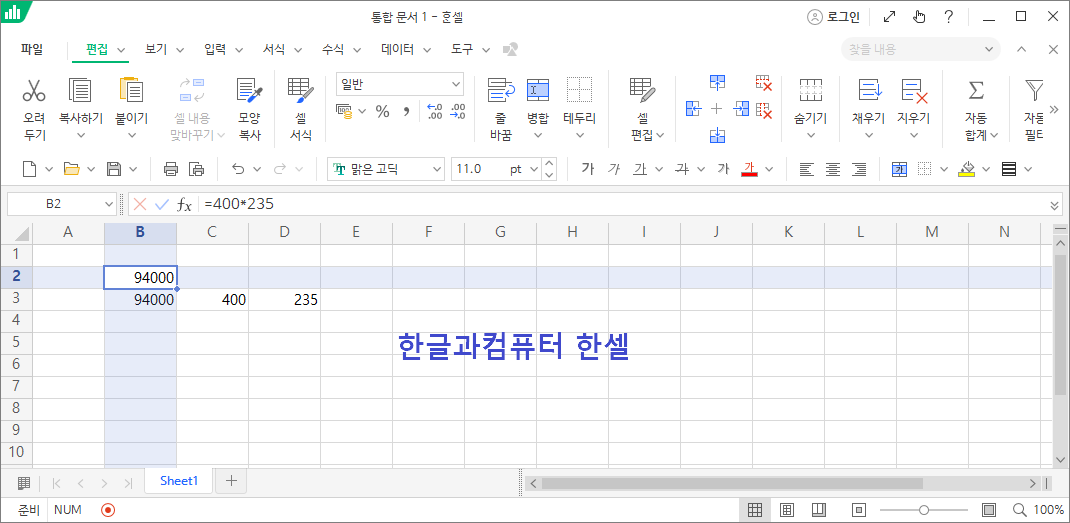Viewport: 1070px width, 523px height.
Task: Click the 숨기기 hide icon
Action: [810, 90]
